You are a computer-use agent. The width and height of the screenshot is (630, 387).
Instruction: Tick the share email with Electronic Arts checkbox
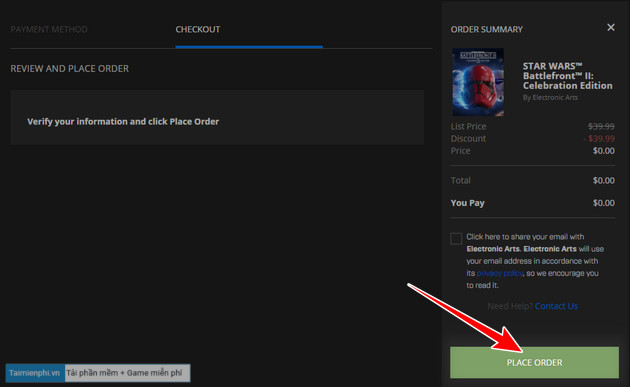click(456, 238)
